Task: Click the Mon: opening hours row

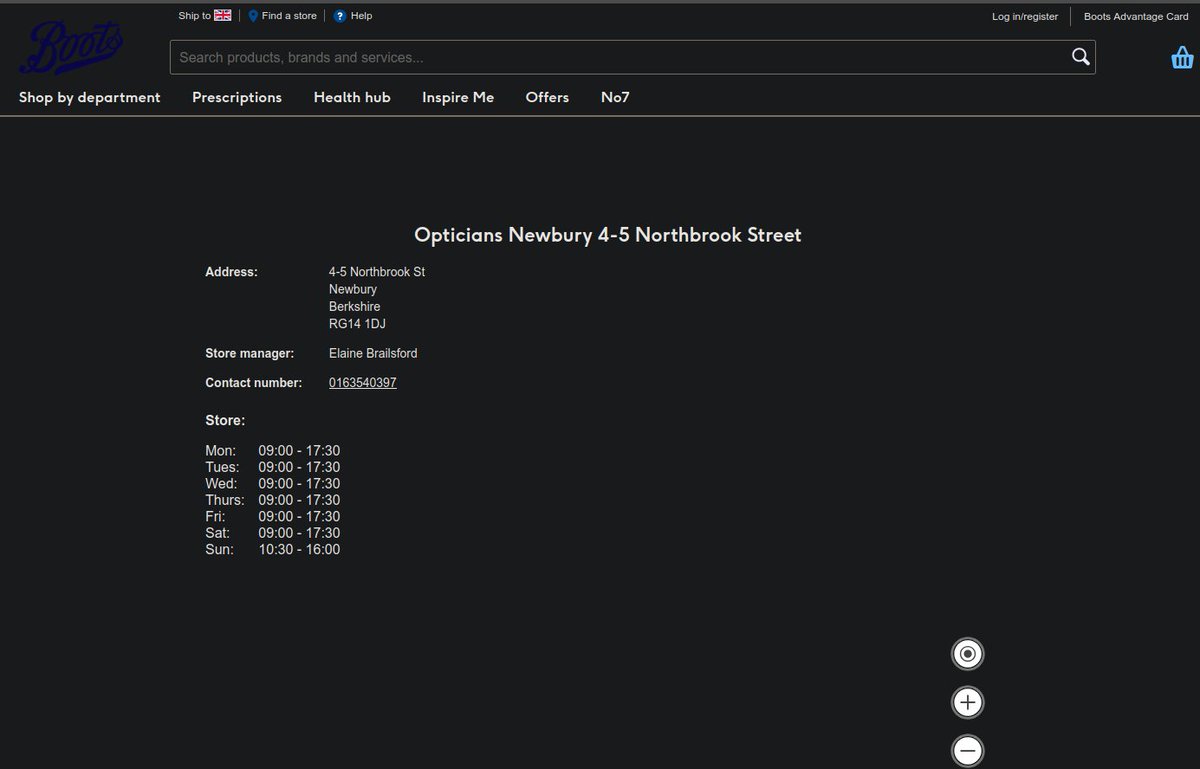Action: click(x=273, y=451)
